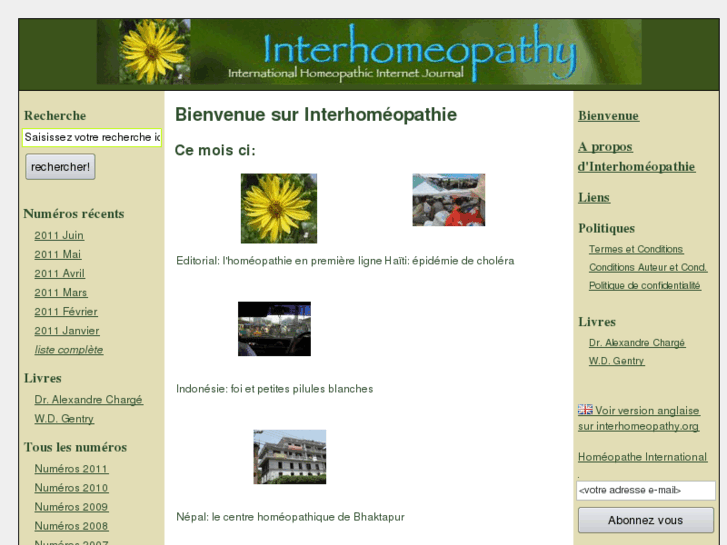Open Termes et Conditions
Image resolution: width=727 pixels, height=545 pixels.
coord(636,249)
